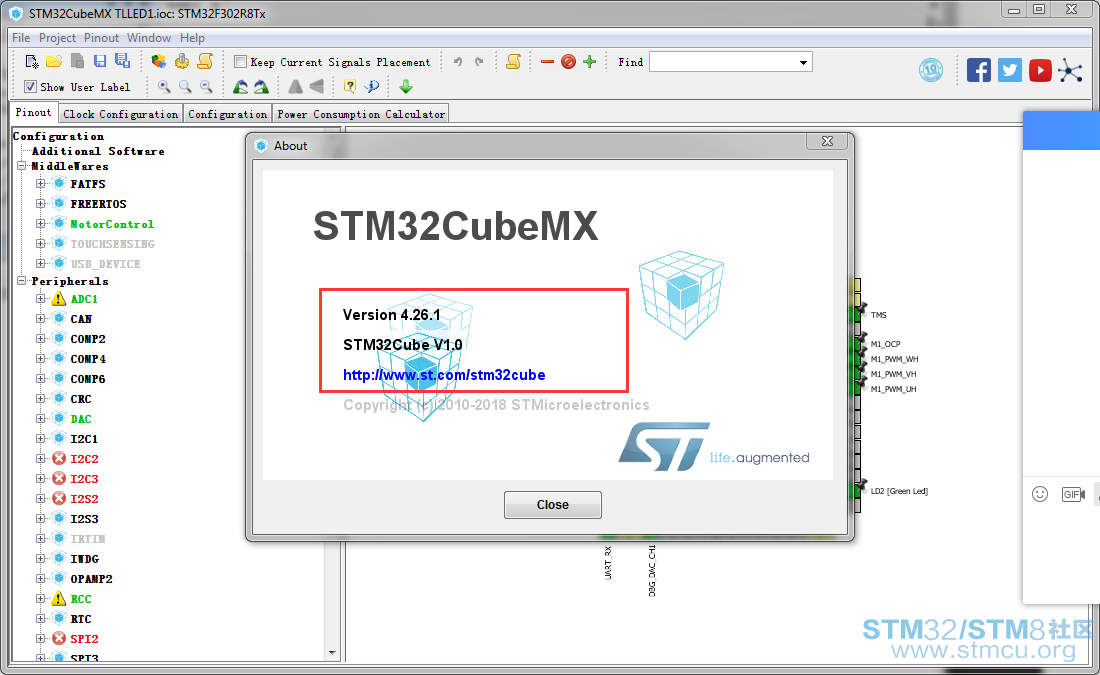1100x675 pixels.
Task: Redo the action in the toolbar
Action: [479, 62]
